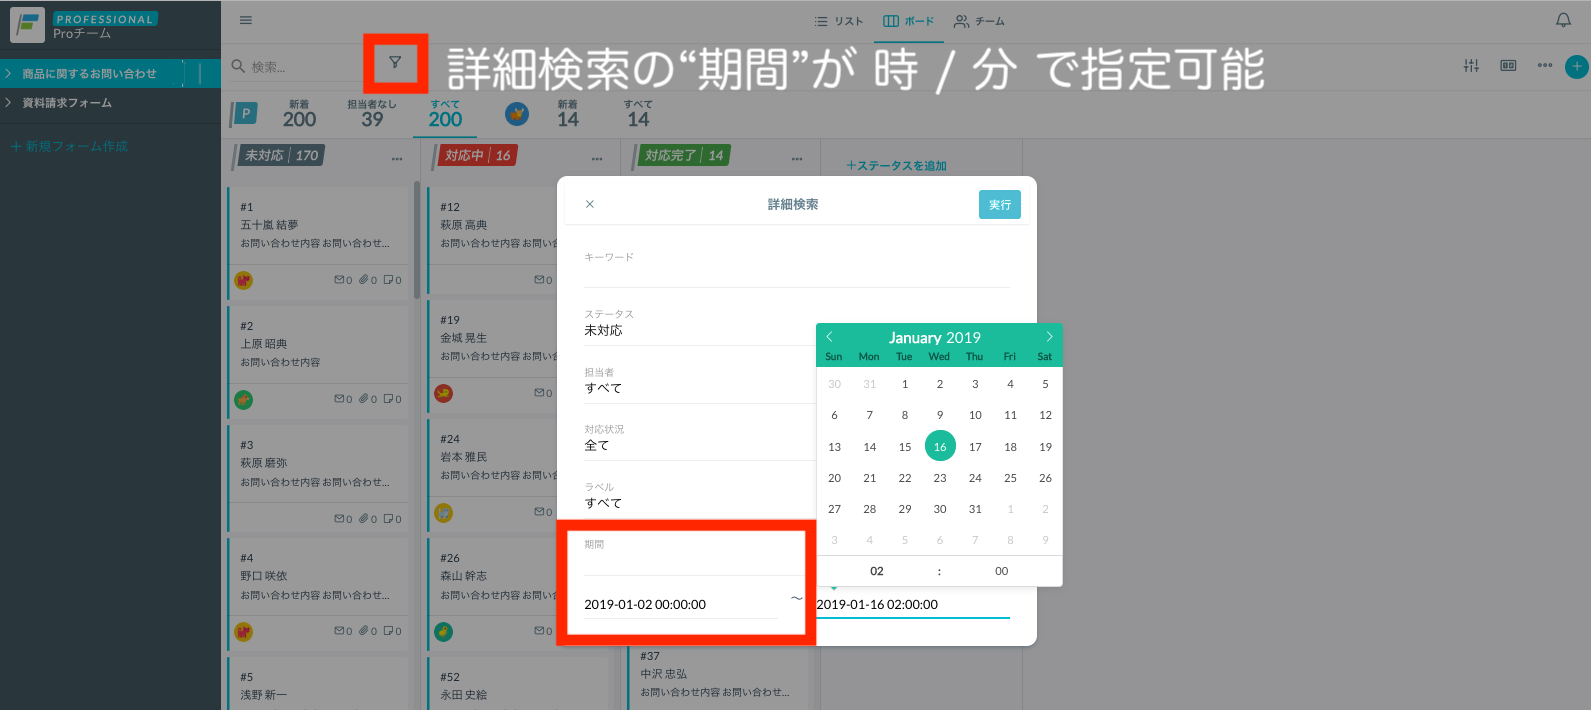
Task: Open the 担当者 dropdown showing すべて
Action: point(698,388)
